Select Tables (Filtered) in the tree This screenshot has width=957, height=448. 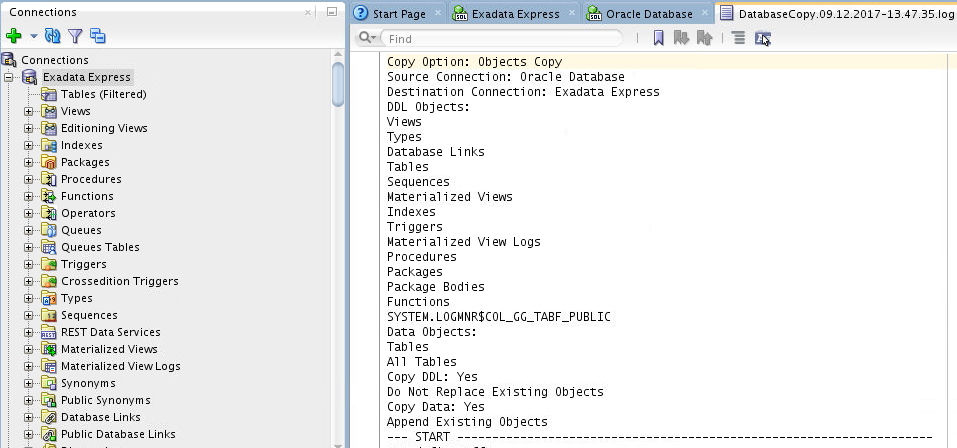pos(103,94)
